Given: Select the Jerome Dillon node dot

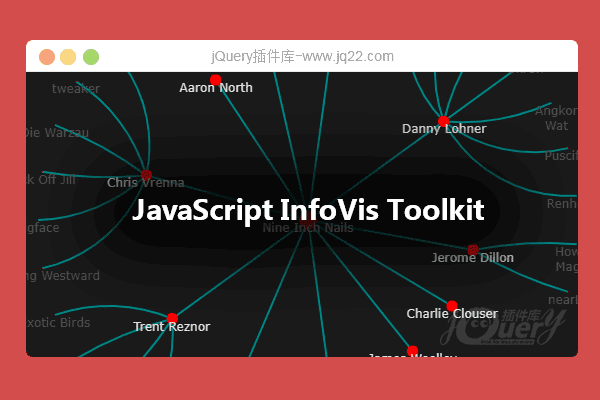Looking at the screenshot, I should tap(473, 250).
